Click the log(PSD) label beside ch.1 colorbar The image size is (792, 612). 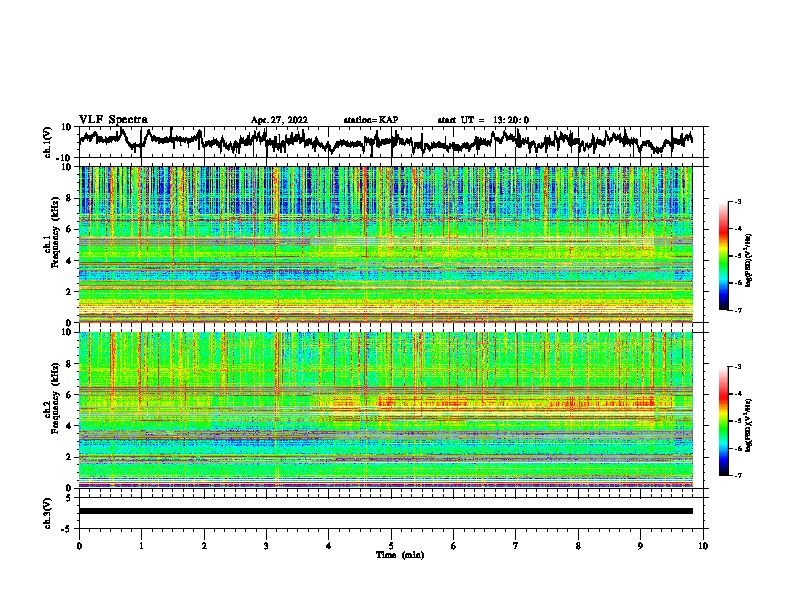pos(748,260)
